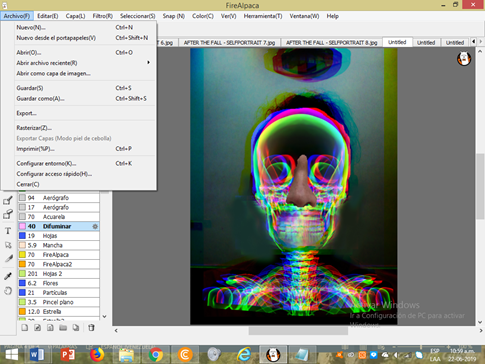Click the Export... menu entry

79,113
